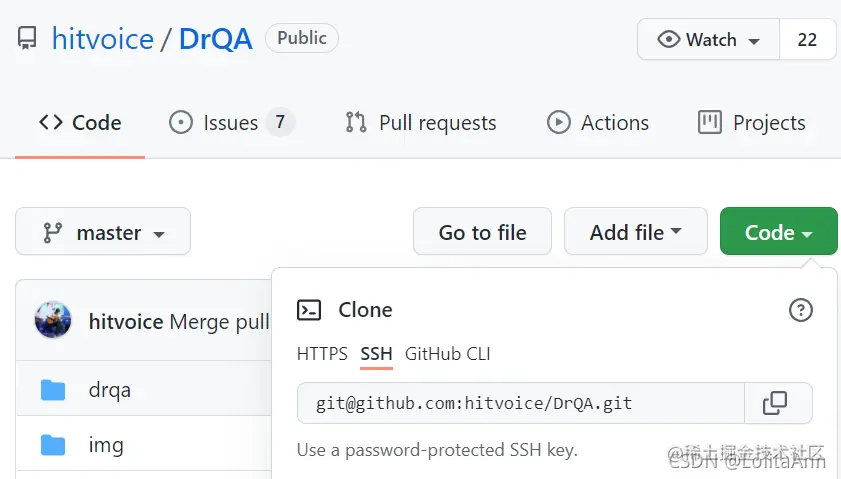Click the terminal Clone icon
This screenshot has width=841, height=479.
click(309, 310)
